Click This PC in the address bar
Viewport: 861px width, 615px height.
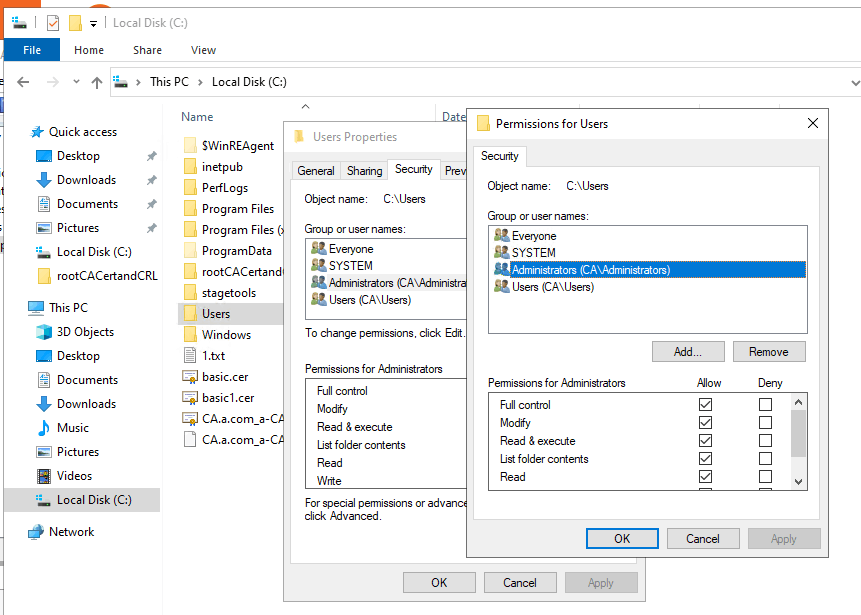[169, 82]
